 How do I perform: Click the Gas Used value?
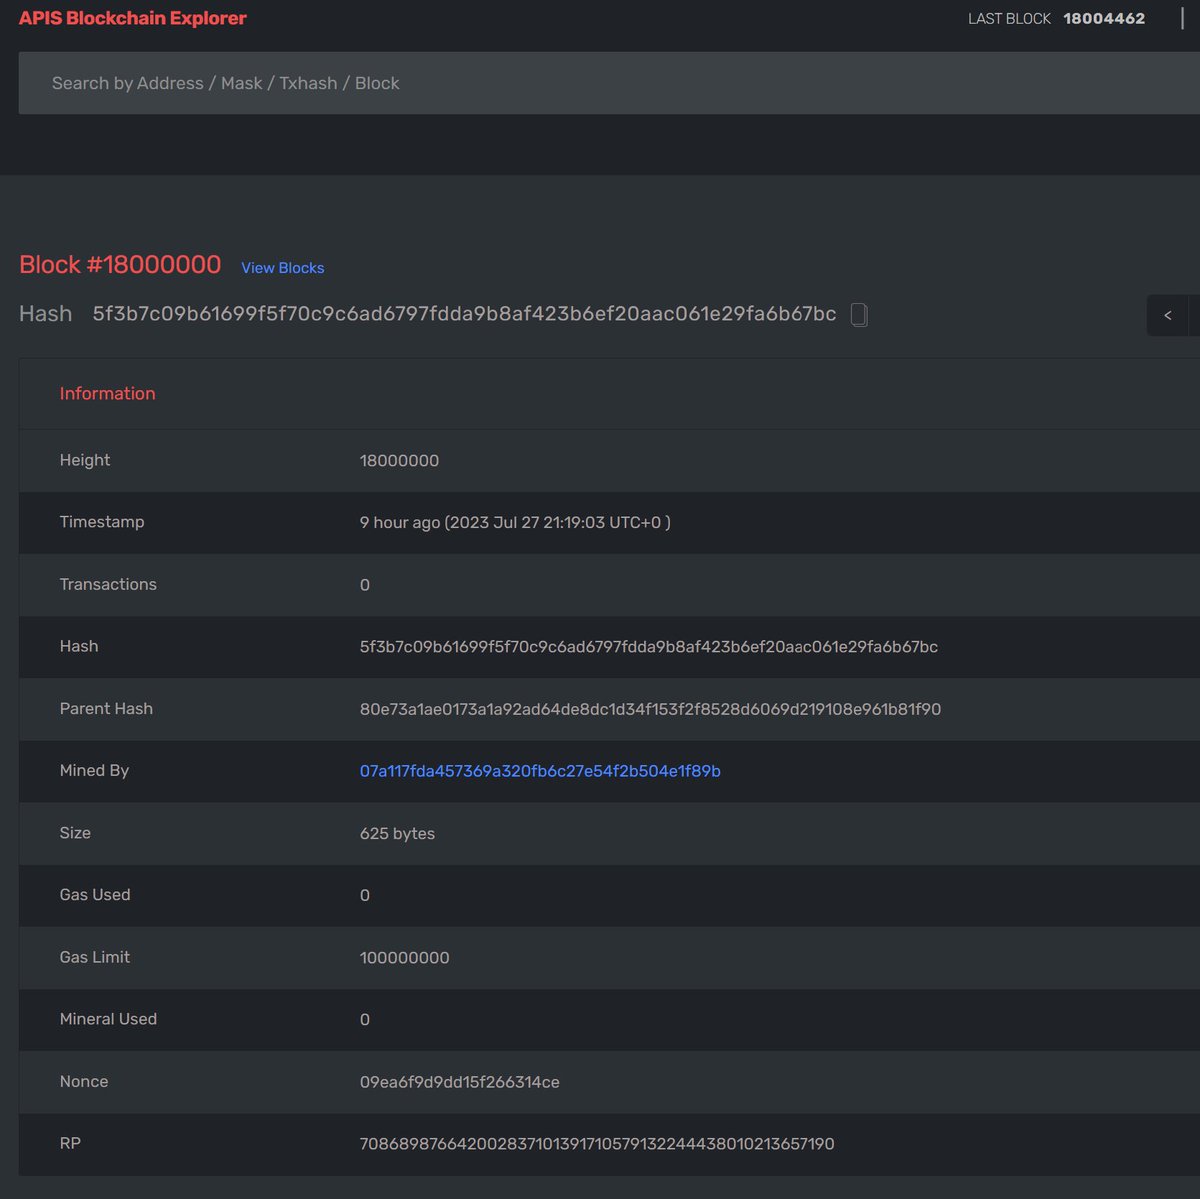click(x=364, y=895)
